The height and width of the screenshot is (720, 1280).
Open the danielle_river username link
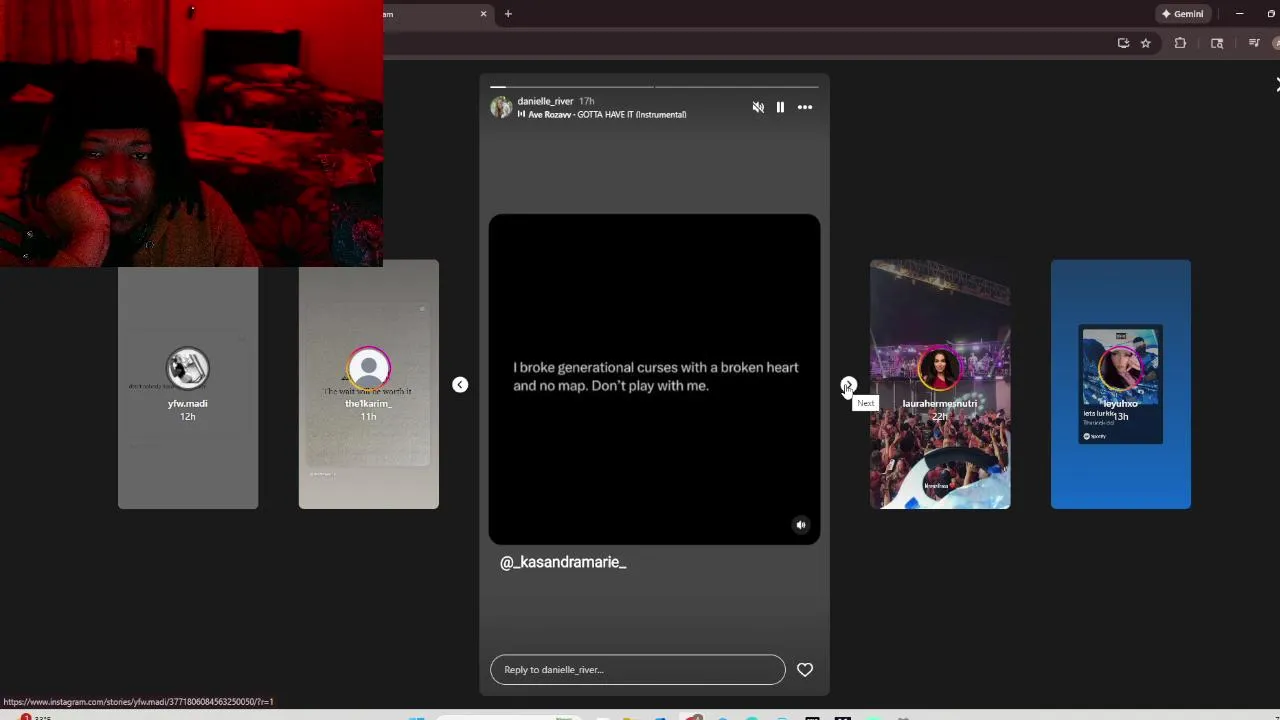click(x=545, y=101)
